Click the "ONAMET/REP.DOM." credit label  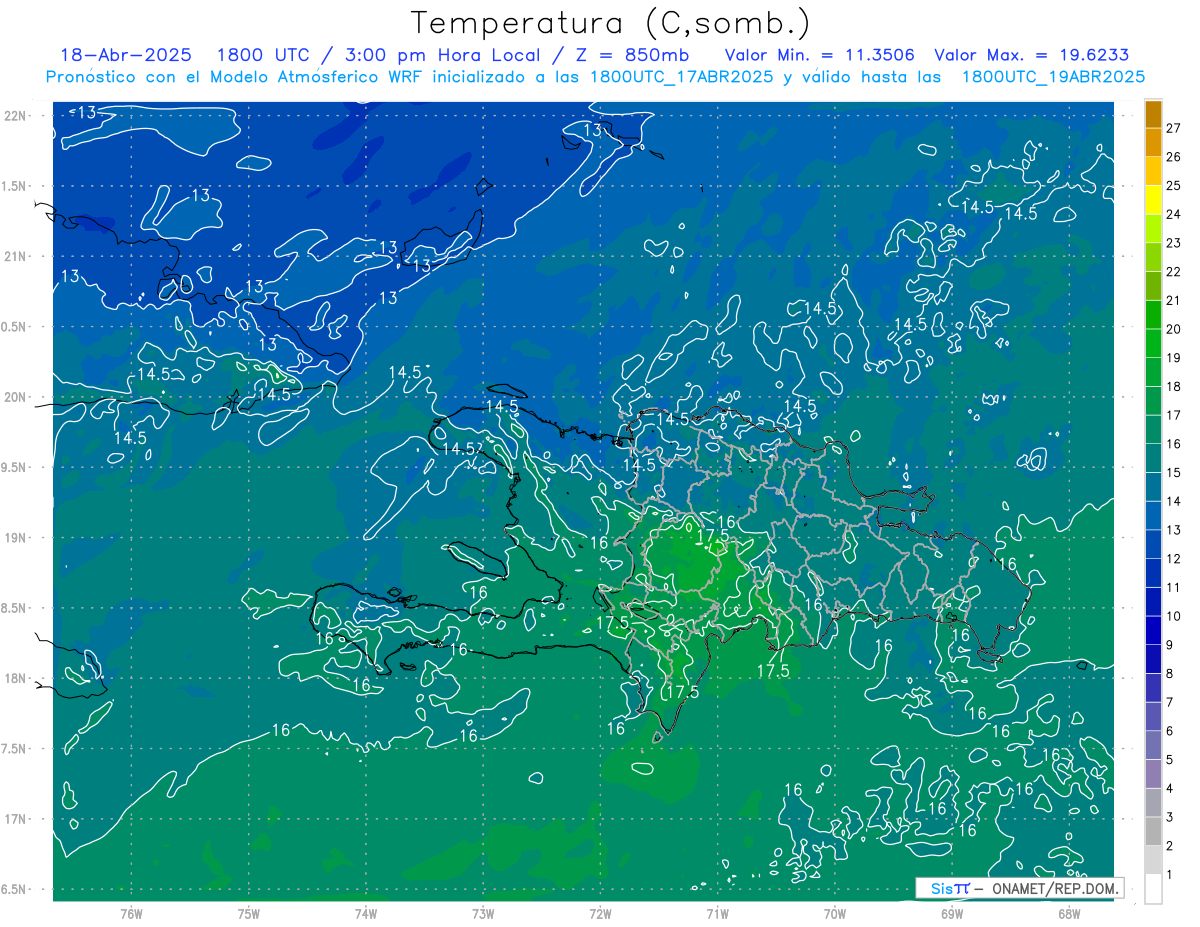[1054, 888]
